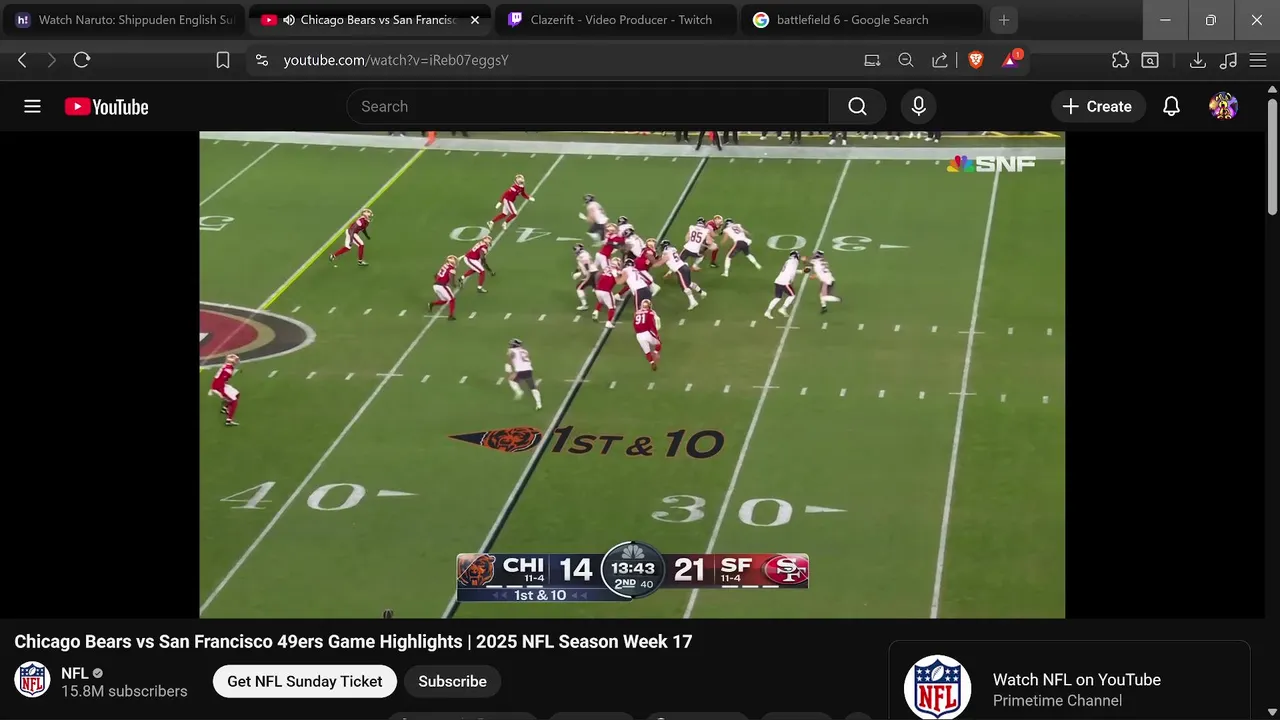This screenshot has width=1280, height=720.
Task: Click the 15.8M subscribers text
Action: (x=124, y=691)
